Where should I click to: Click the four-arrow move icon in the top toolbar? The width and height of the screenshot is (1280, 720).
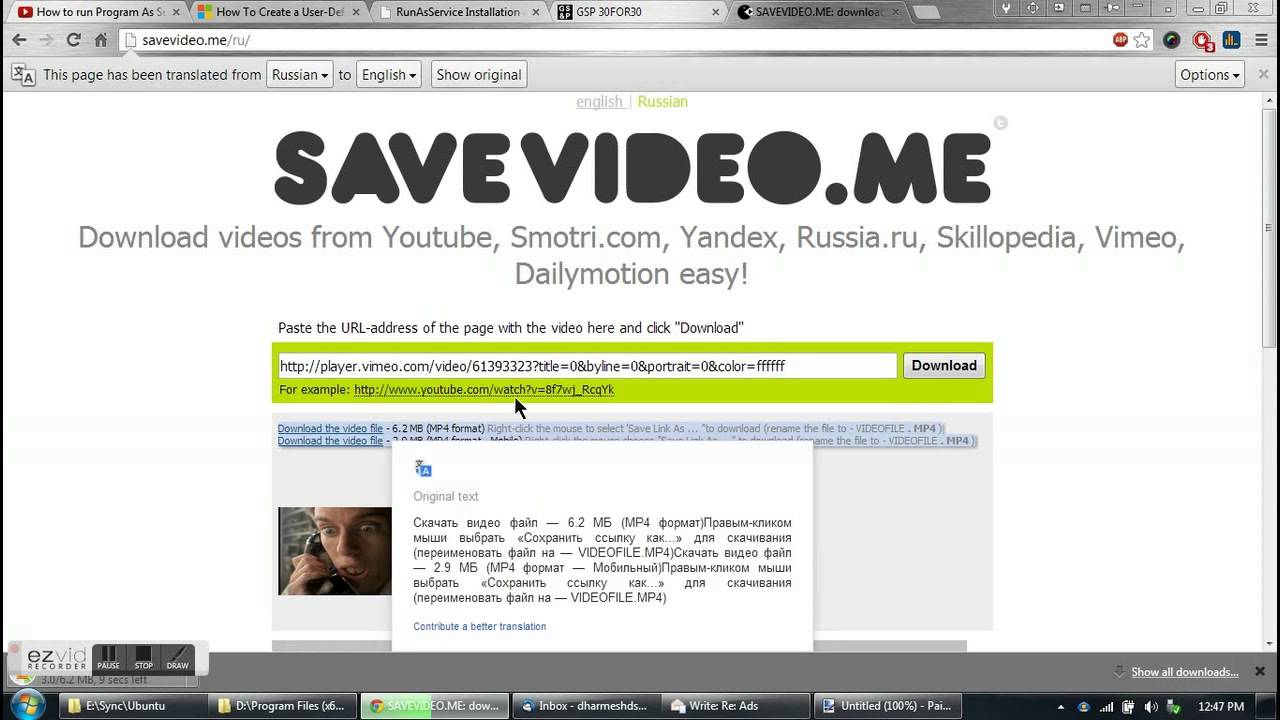click(x=1033, y=8)
